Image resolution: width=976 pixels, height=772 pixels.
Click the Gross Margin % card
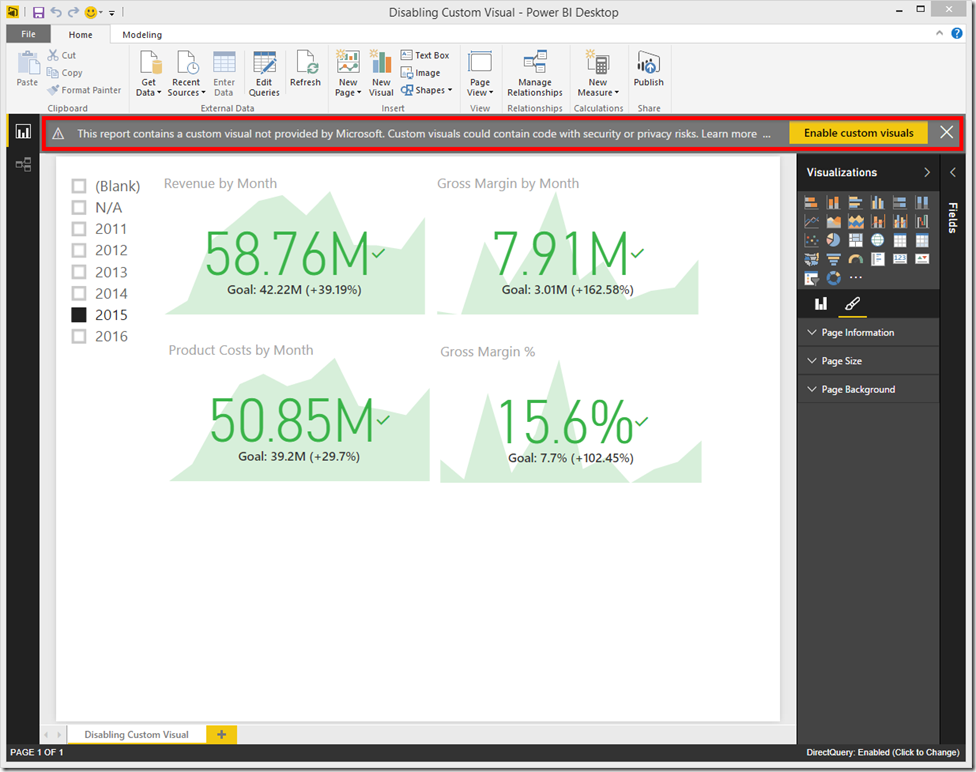[570, 415]
